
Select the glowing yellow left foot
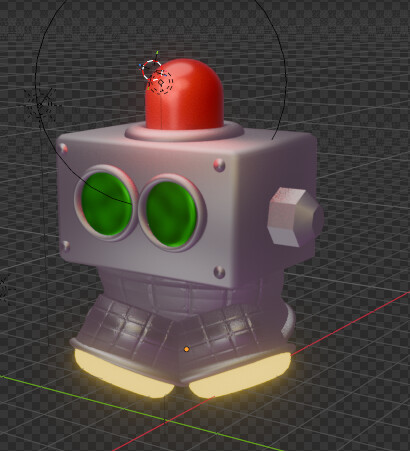pyautogui.click(x=123, y=373)
